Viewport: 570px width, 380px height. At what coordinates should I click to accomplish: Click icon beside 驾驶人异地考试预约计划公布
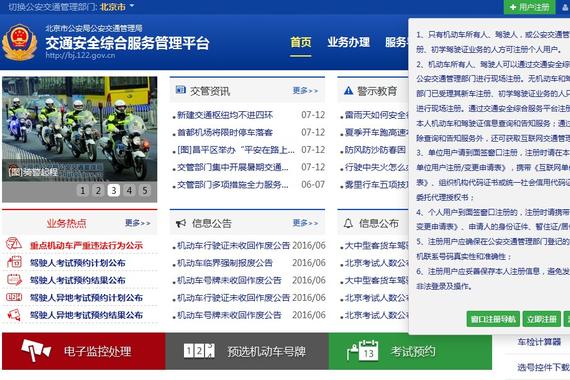click(14, 297)
